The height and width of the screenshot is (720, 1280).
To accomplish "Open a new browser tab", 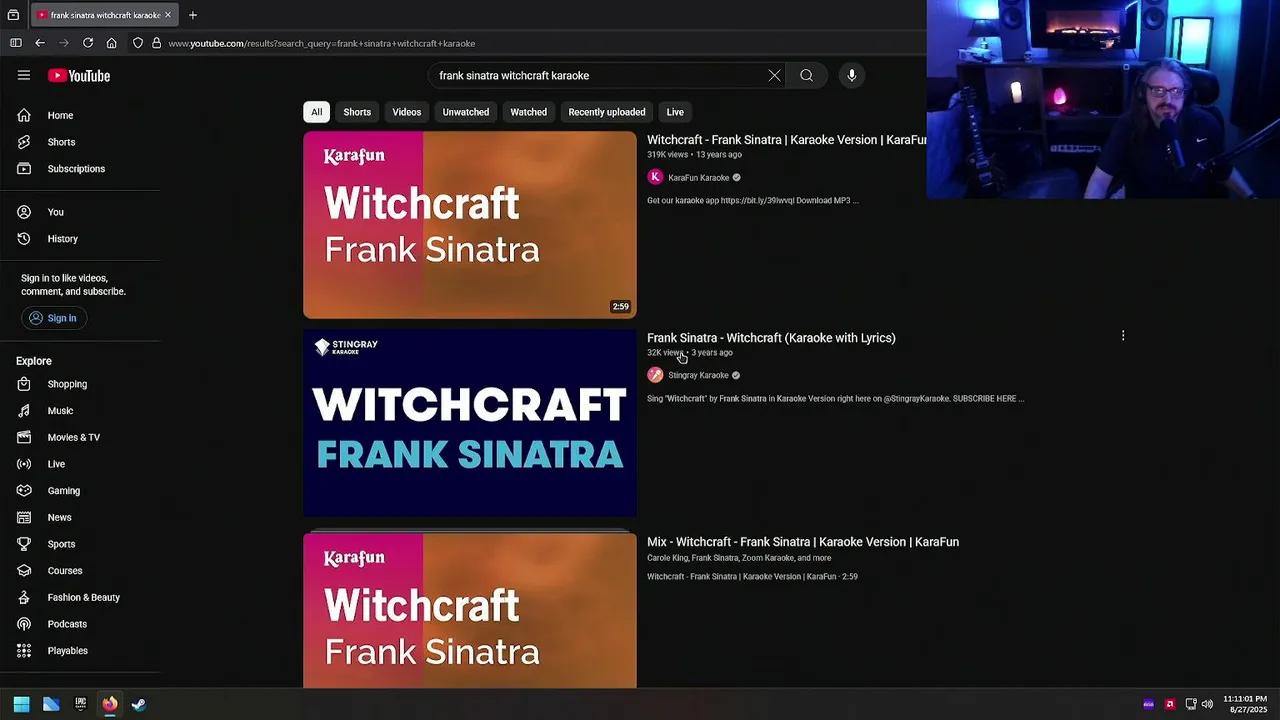I will pyautogui.click(x=193, y=15).
